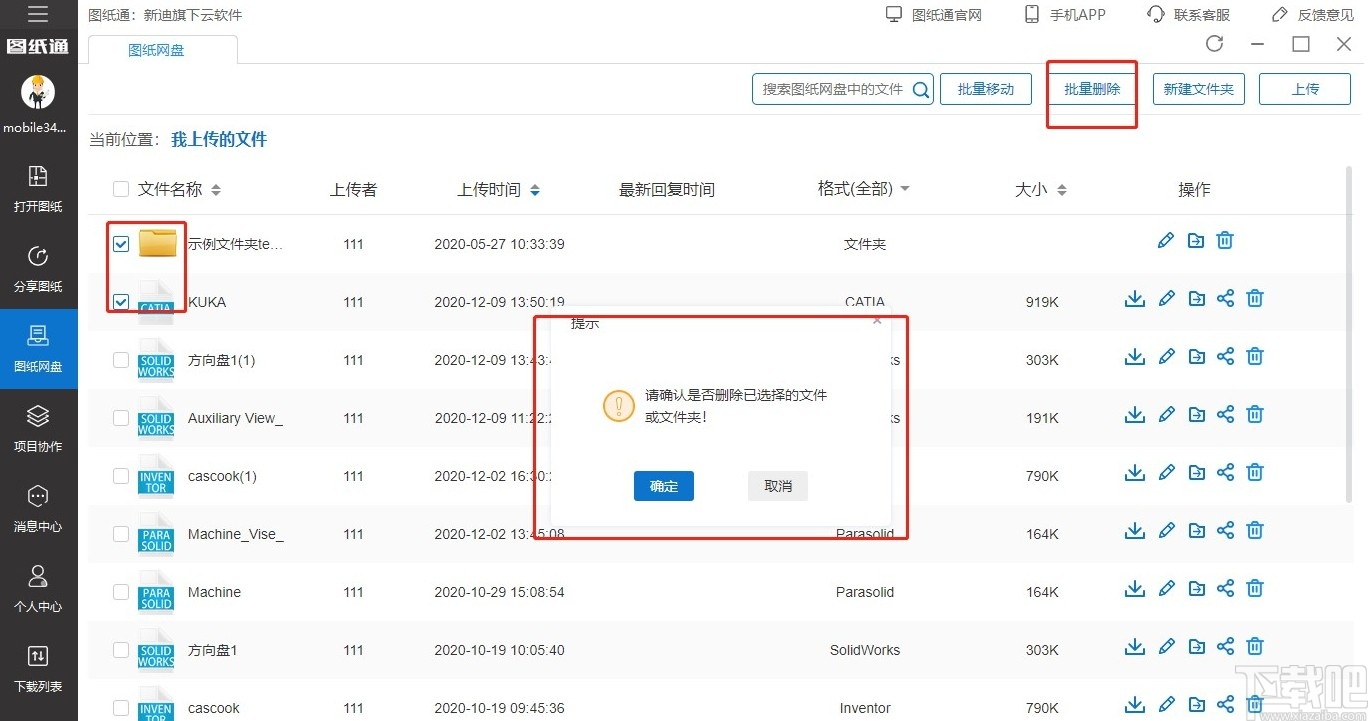
Task: Share the cascook(1) file
Action: [1225, 472]
